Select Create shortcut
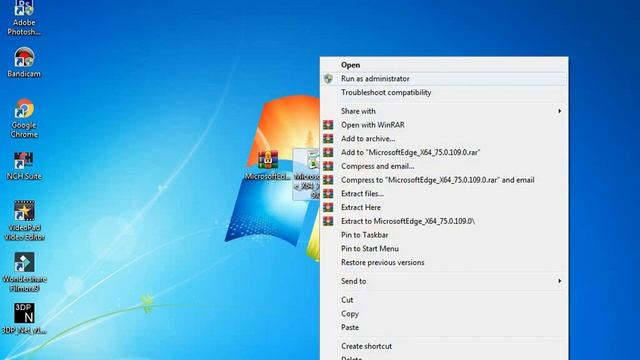This screenshot has height=360, width=640. (x=444, y=346)
